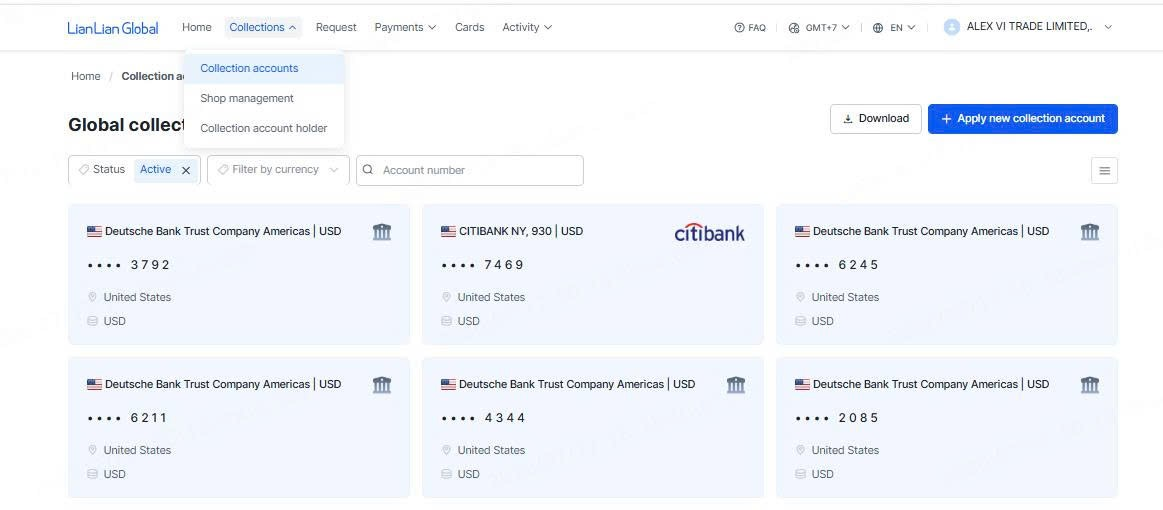This screenshot has width=1163, height=510.
Task: Expand the Activity dropdown menu
Action: click(527, 27)
